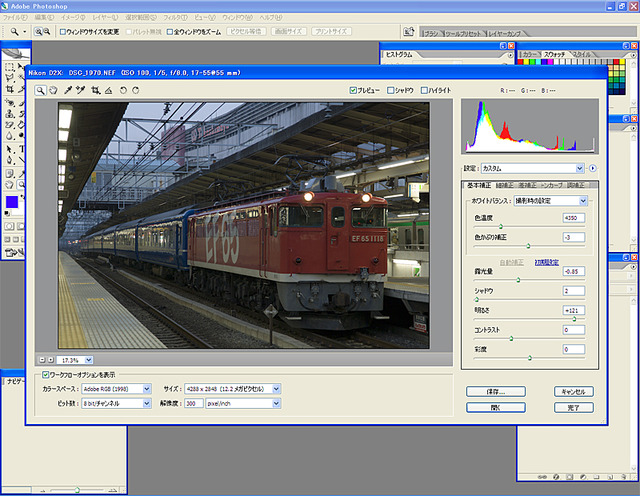
Task: Switch to the 基本補正 tab
Action: point(478,185)
